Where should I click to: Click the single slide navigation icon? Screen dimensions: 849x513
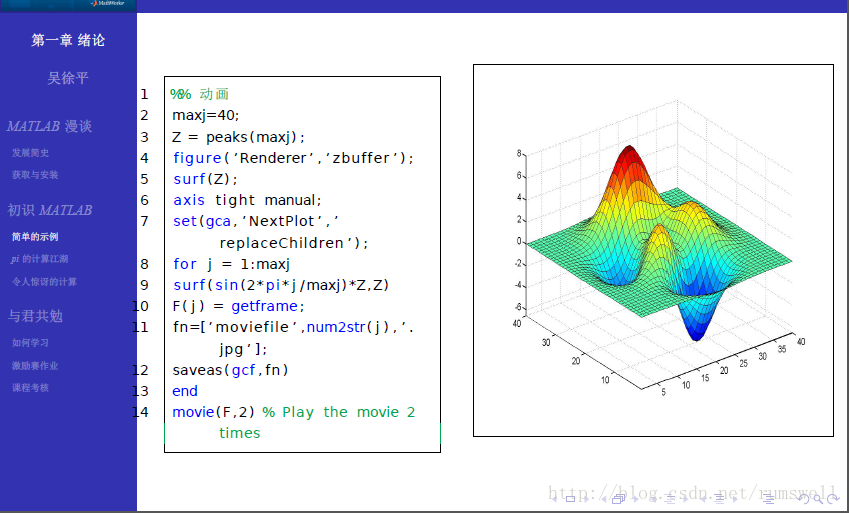(x=570, y=499)
